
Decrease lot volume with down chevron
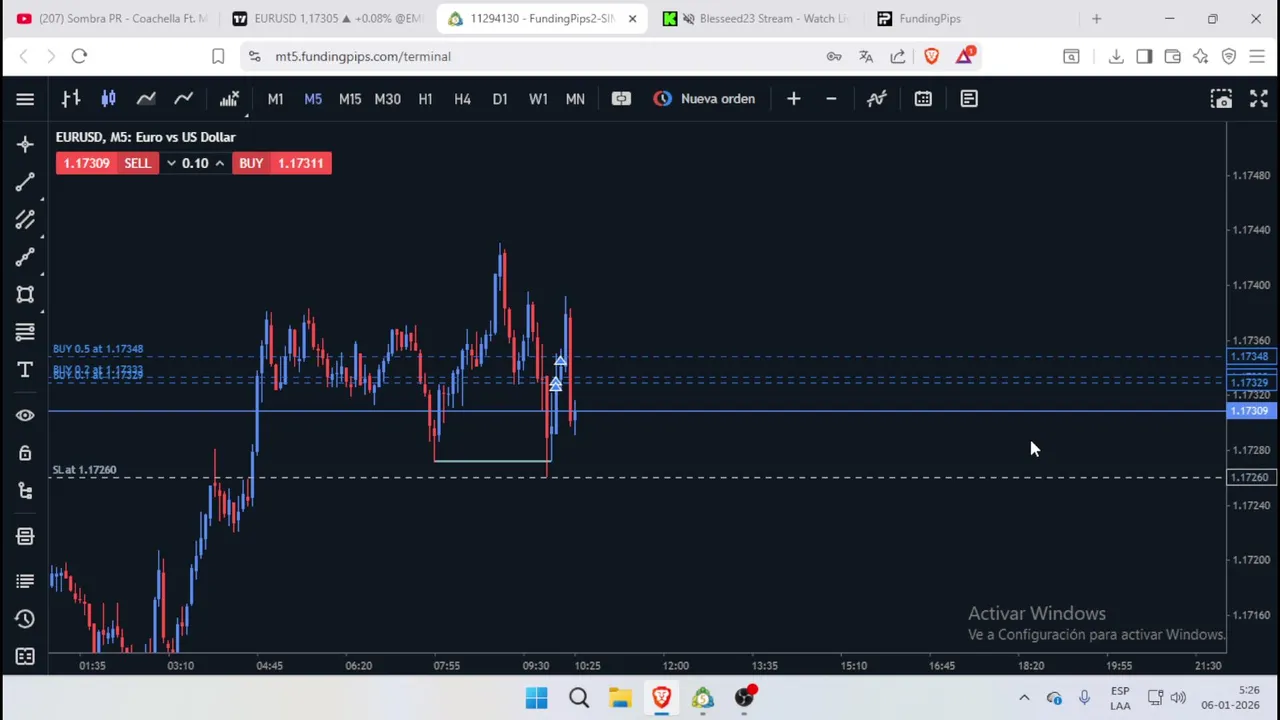pos(171,163)
